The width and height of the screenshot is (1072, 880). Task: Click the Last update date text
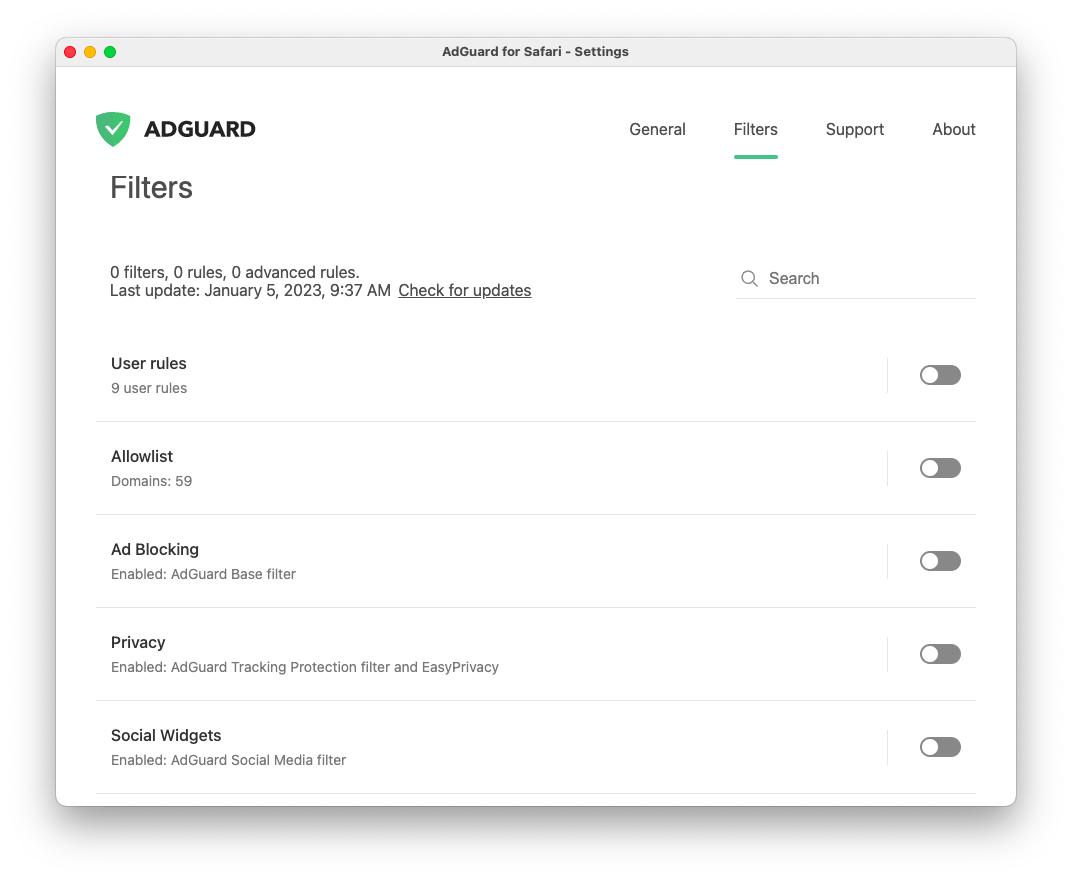tap(250, 291)
